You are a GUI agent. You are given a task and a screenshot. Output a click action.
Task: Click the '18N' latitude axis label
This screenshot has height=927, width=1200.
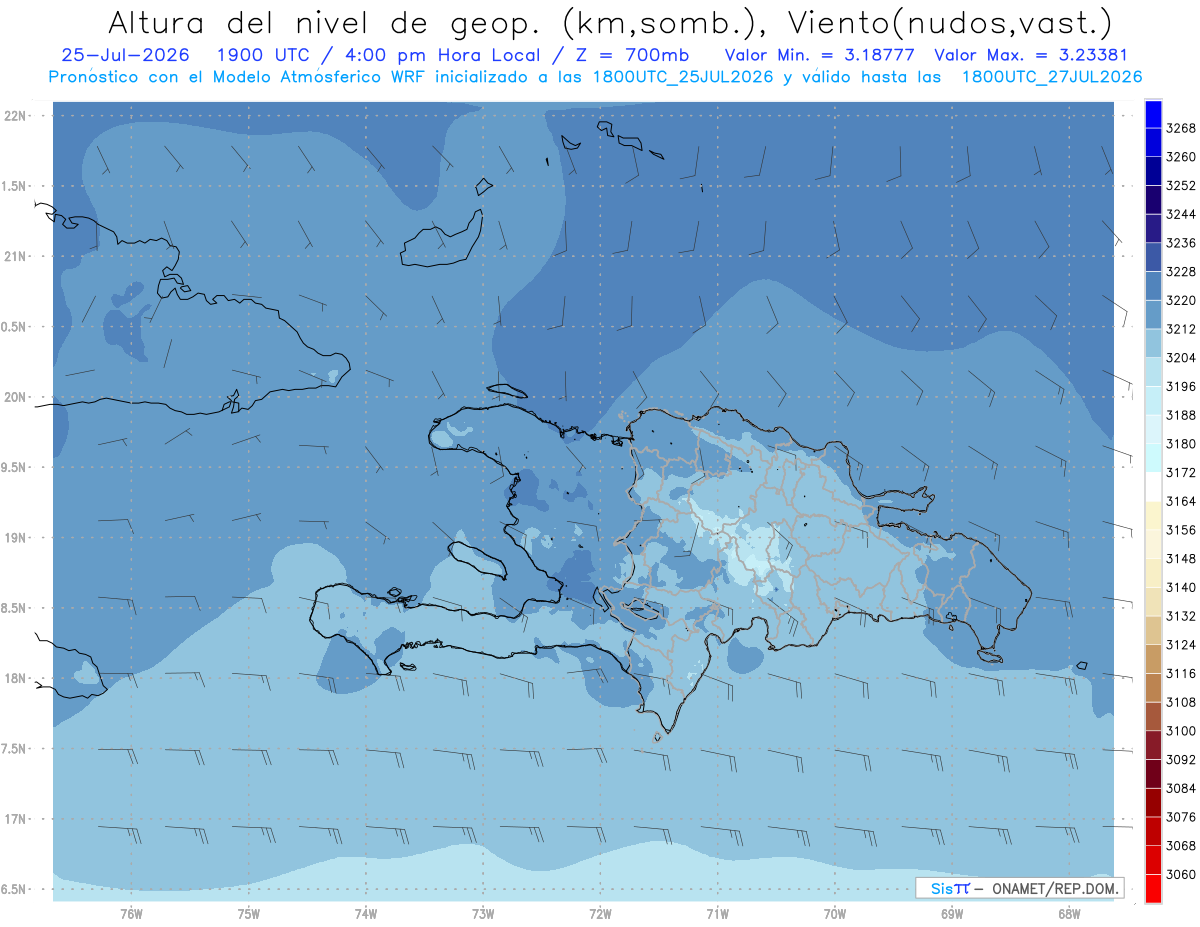pos(15,678)
